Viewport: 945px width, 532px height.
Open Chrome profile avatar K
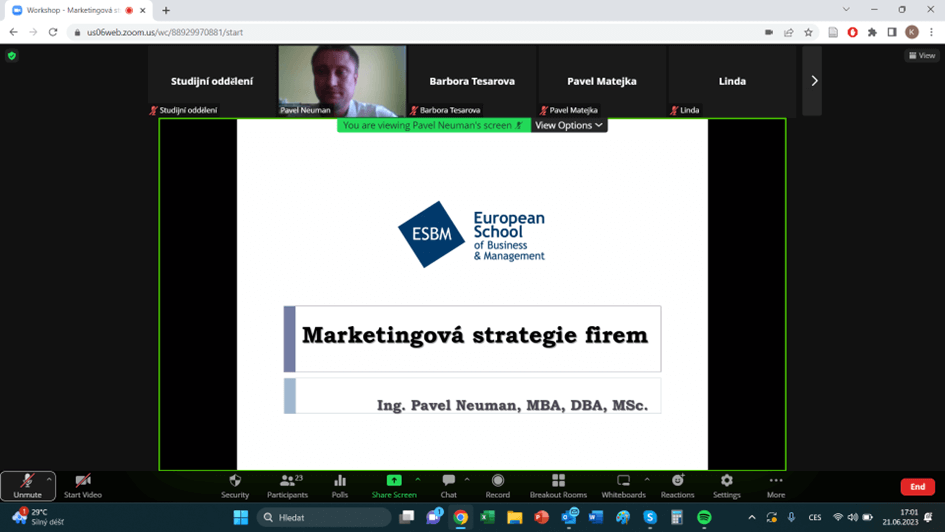[912, 33]
